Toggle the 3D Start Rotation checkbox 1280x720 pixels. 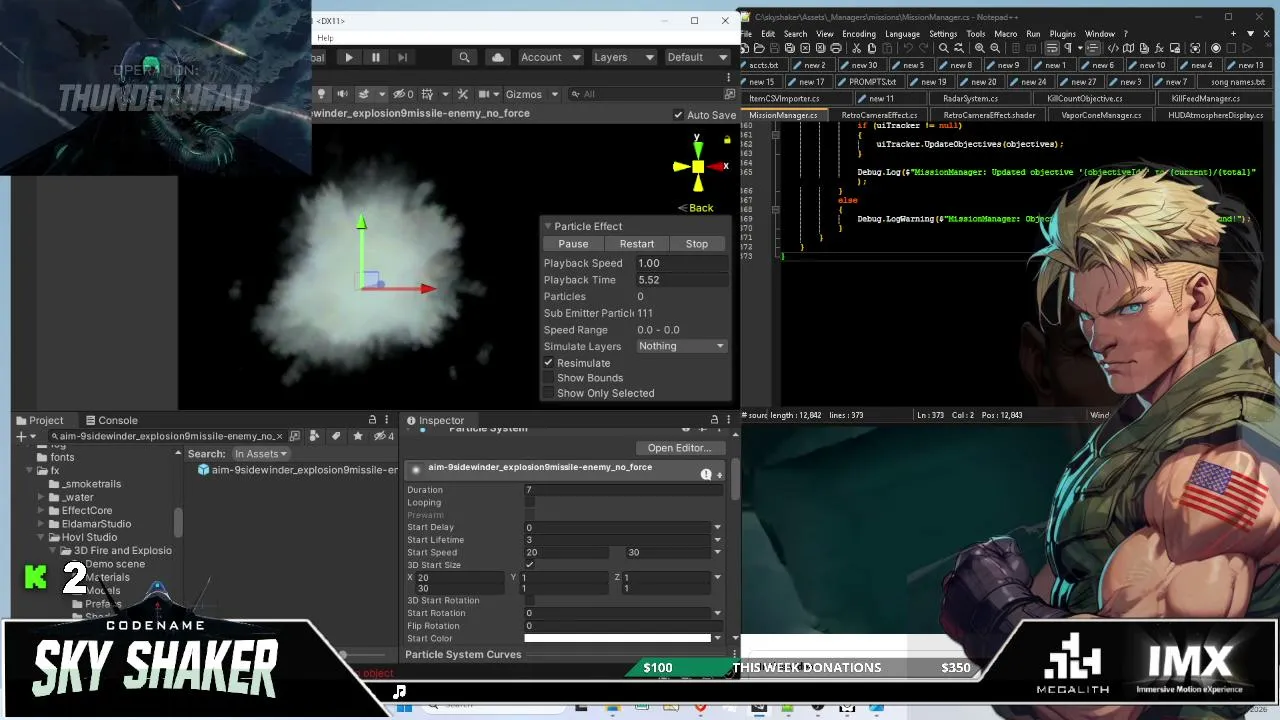coord(529,601)
